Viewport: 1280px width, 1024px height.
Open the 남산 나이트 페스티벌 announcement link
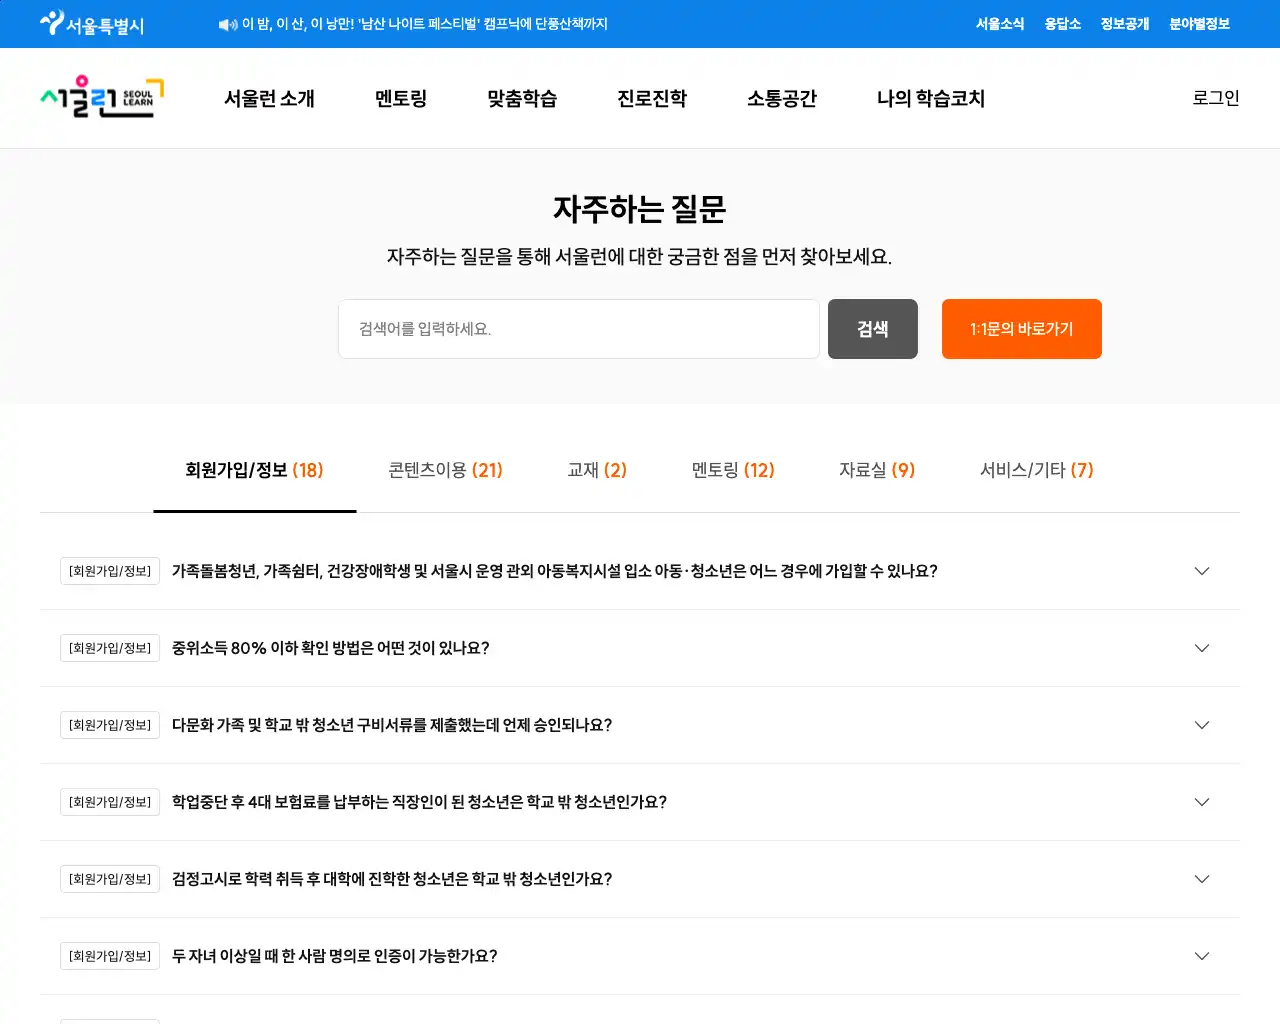(425, 24)
